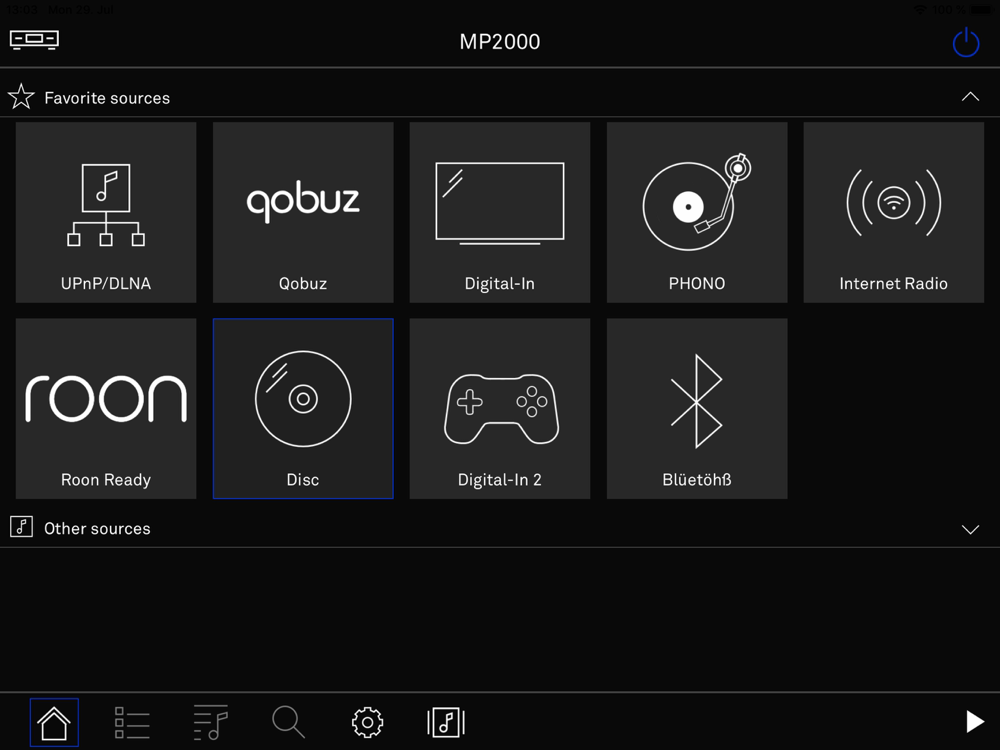1000x750 pixels.
Task: Open the Qobuz streaming source
Action: (x=303, y=212)
